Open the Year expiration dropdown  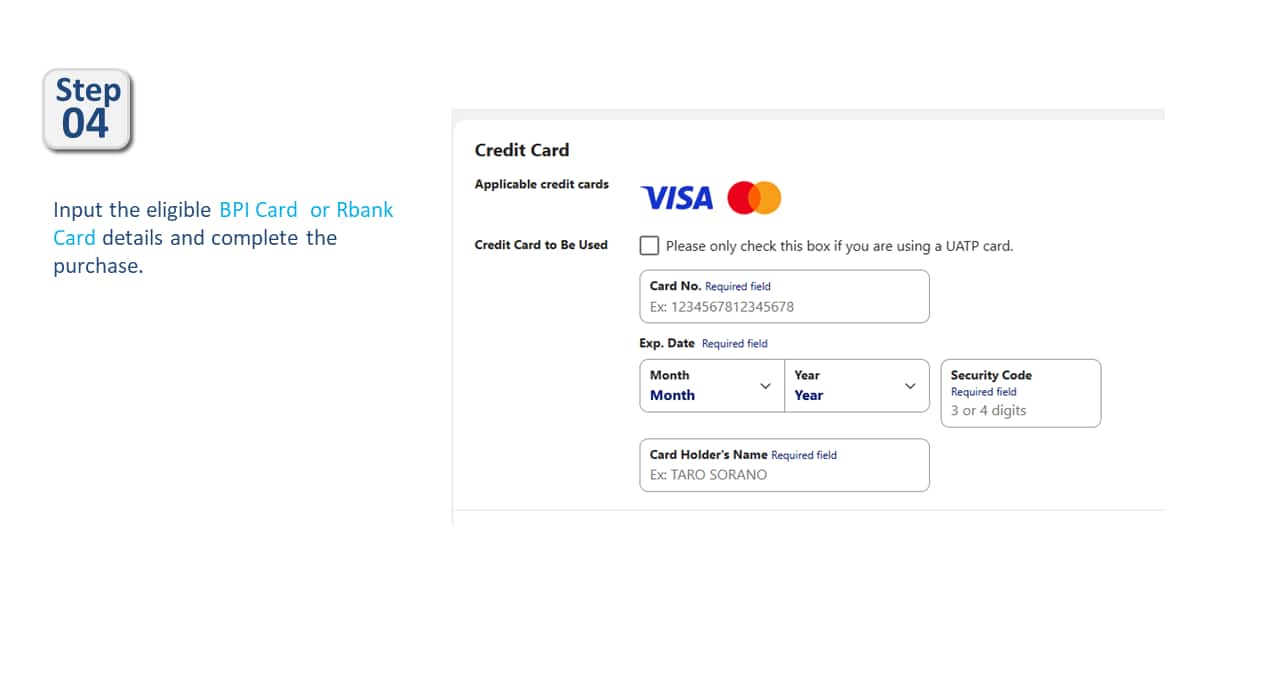[855, 386]
